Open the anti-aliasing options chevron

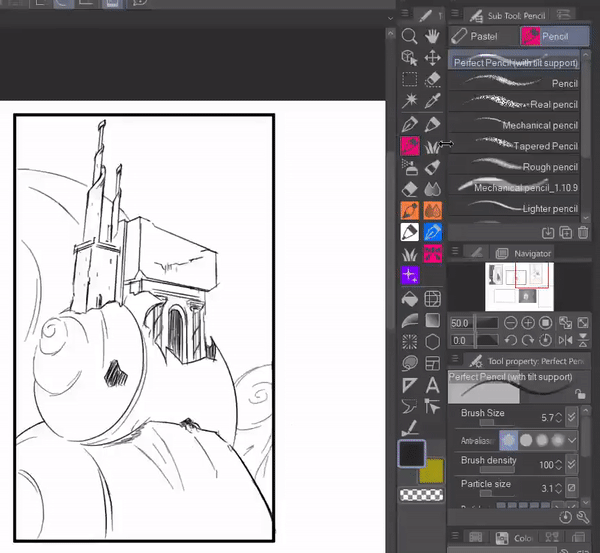571,440
